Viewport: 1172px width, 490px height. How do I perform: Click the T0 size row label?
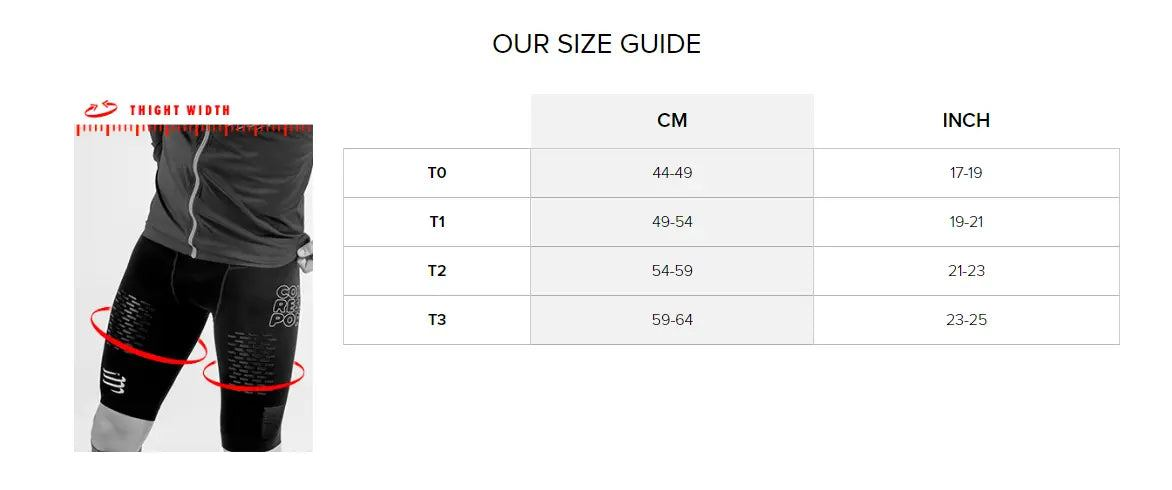click(x=437, y=173)
